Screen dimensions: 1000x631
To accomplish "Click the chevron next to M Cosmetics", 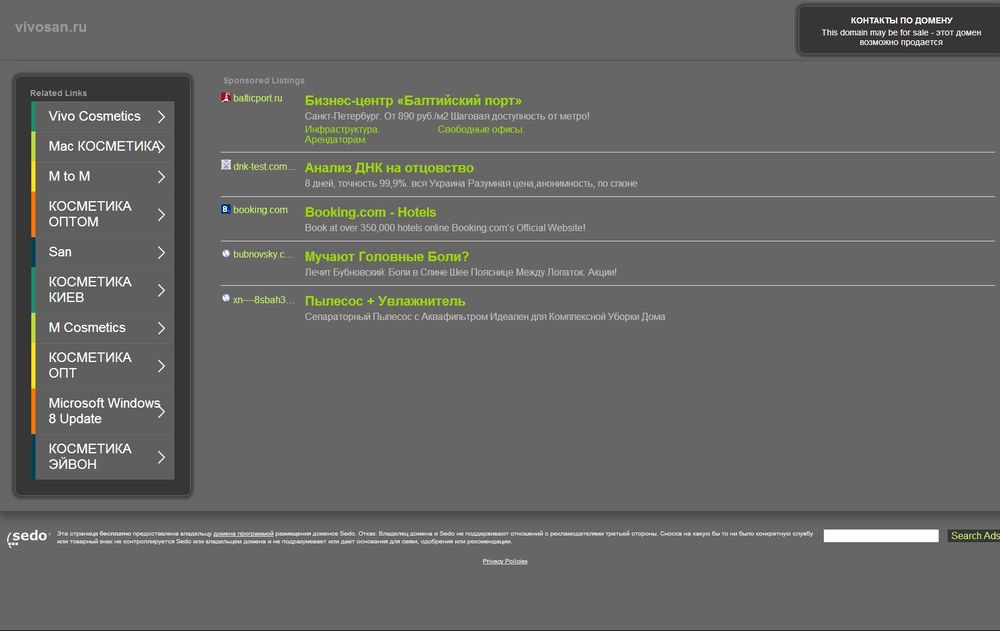I will coord(161,328).
